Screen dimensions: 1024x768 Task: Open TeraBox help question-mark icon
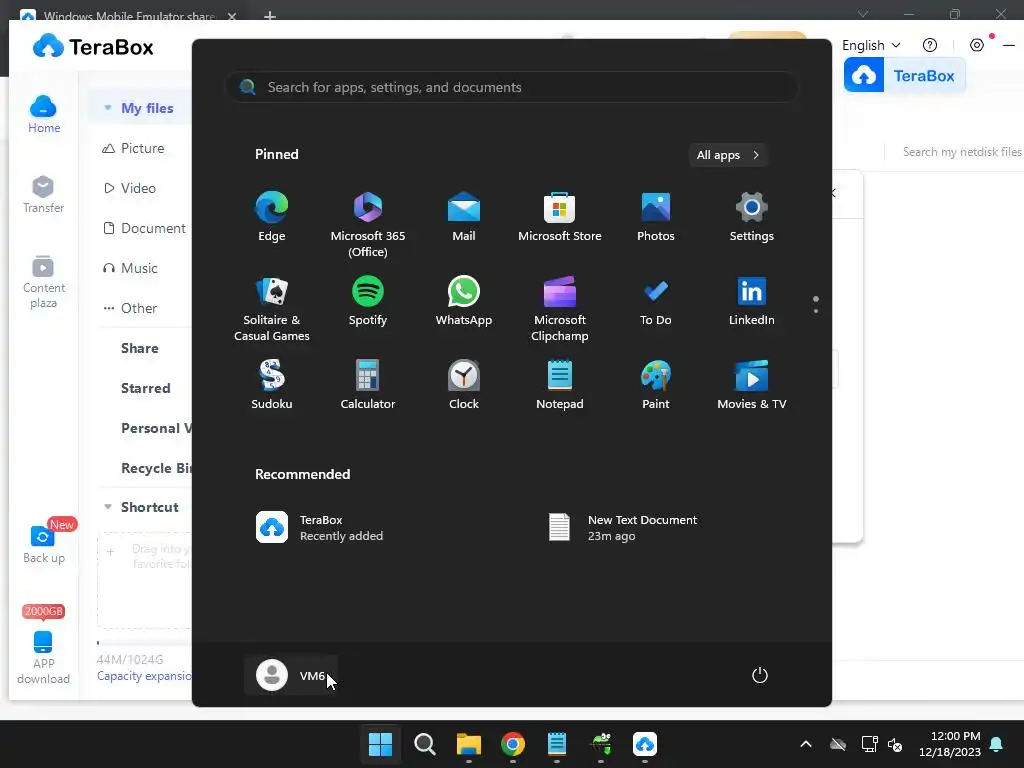pos(930,45)
